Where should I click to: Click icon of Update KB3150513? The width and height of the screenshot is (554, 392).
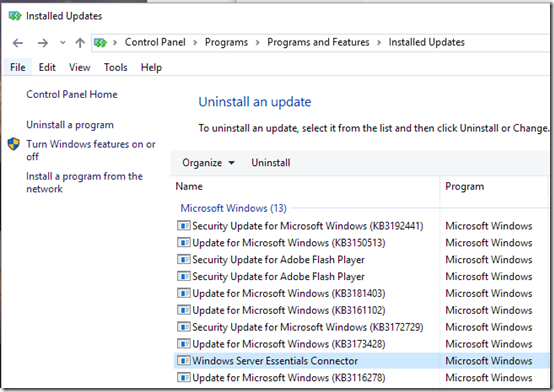[184, 242]
